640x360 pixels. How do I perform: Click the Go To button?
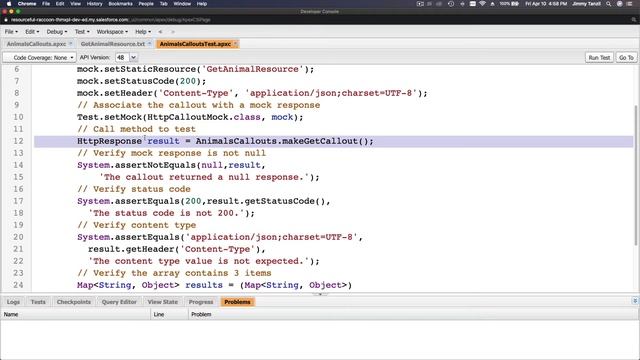(x=626, y=58)
